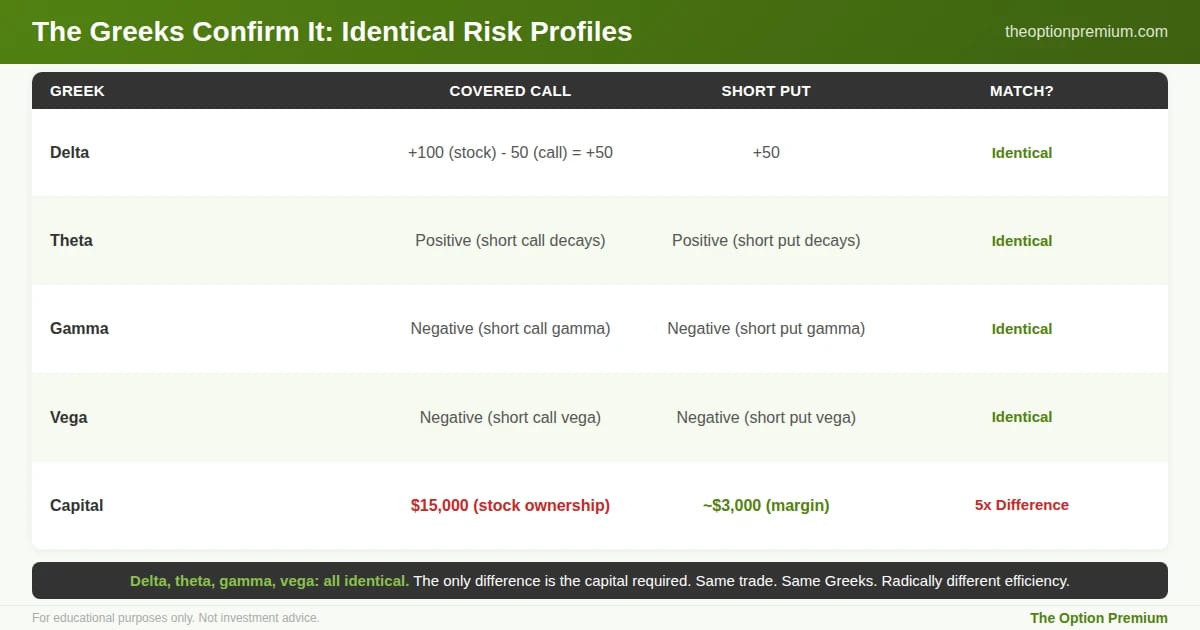
Task: Click the infographic title heading
Action: tap(332, 31)
